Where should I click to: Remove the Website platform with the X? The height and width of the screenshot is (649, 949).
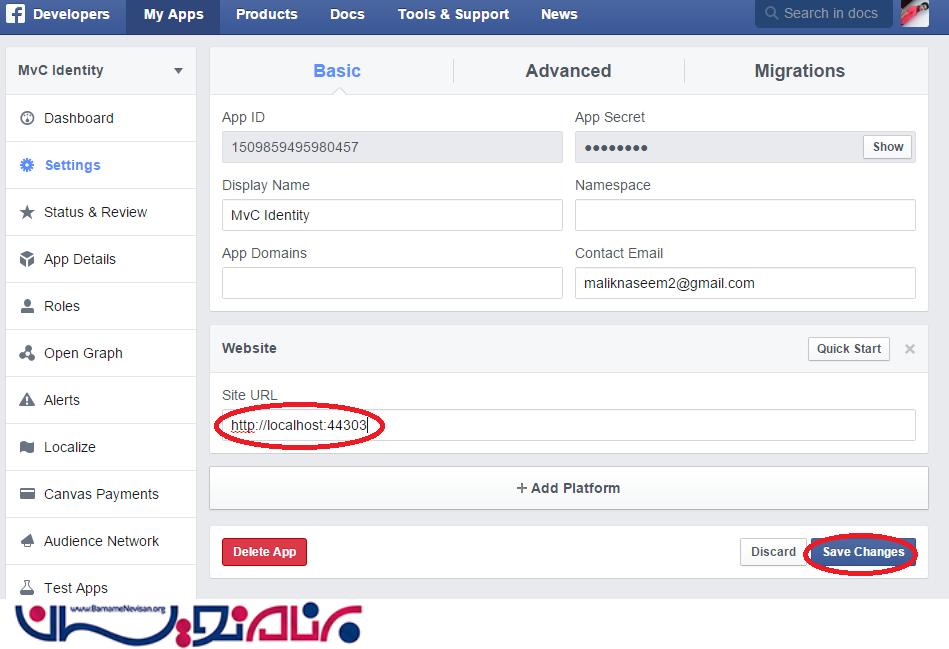pyautogui.click(x=910, y=349)
